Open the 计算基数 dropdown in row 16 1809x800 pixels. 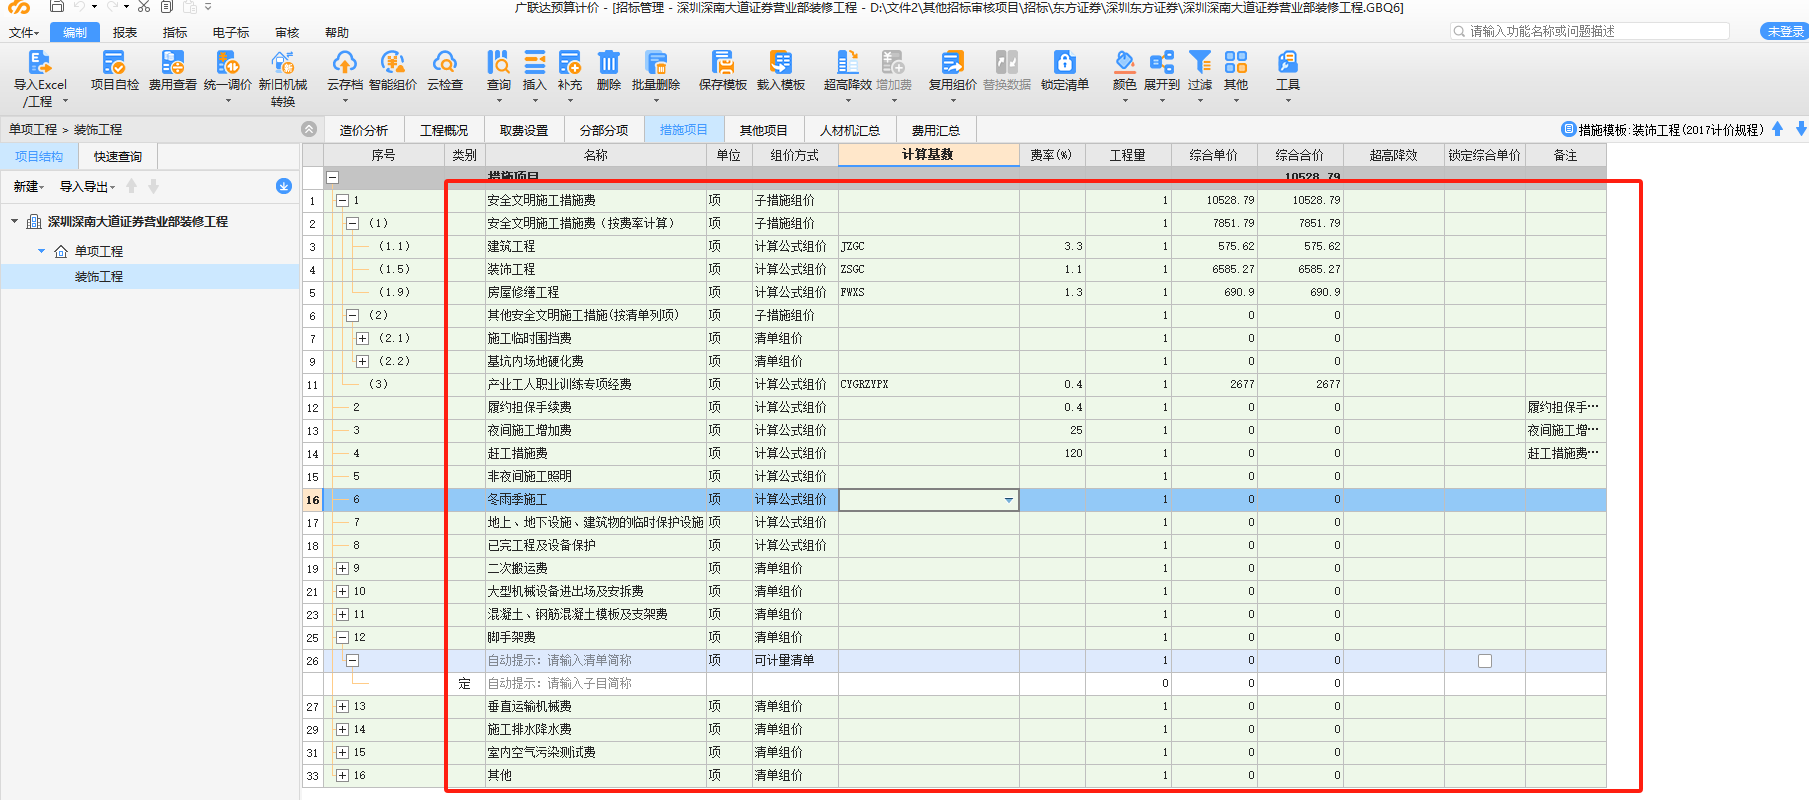(1009, 500)
